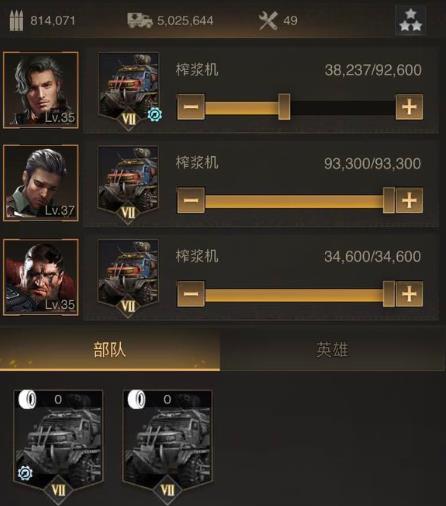The height and width of the screenshot is (506, 446).
Task: Click the blue gear icon on first squad vehicle
Action: tap(155, 114)
